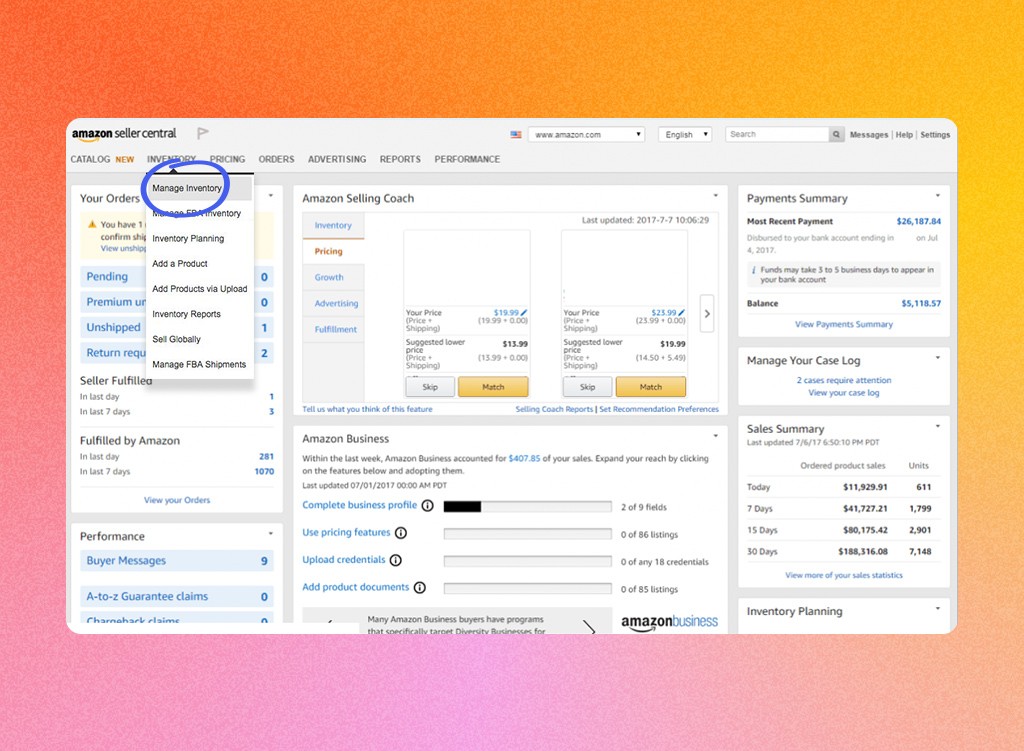Switch to Inventory tab in Selling Coach
The image size is (1024, 751).
(x=333, y=225)
